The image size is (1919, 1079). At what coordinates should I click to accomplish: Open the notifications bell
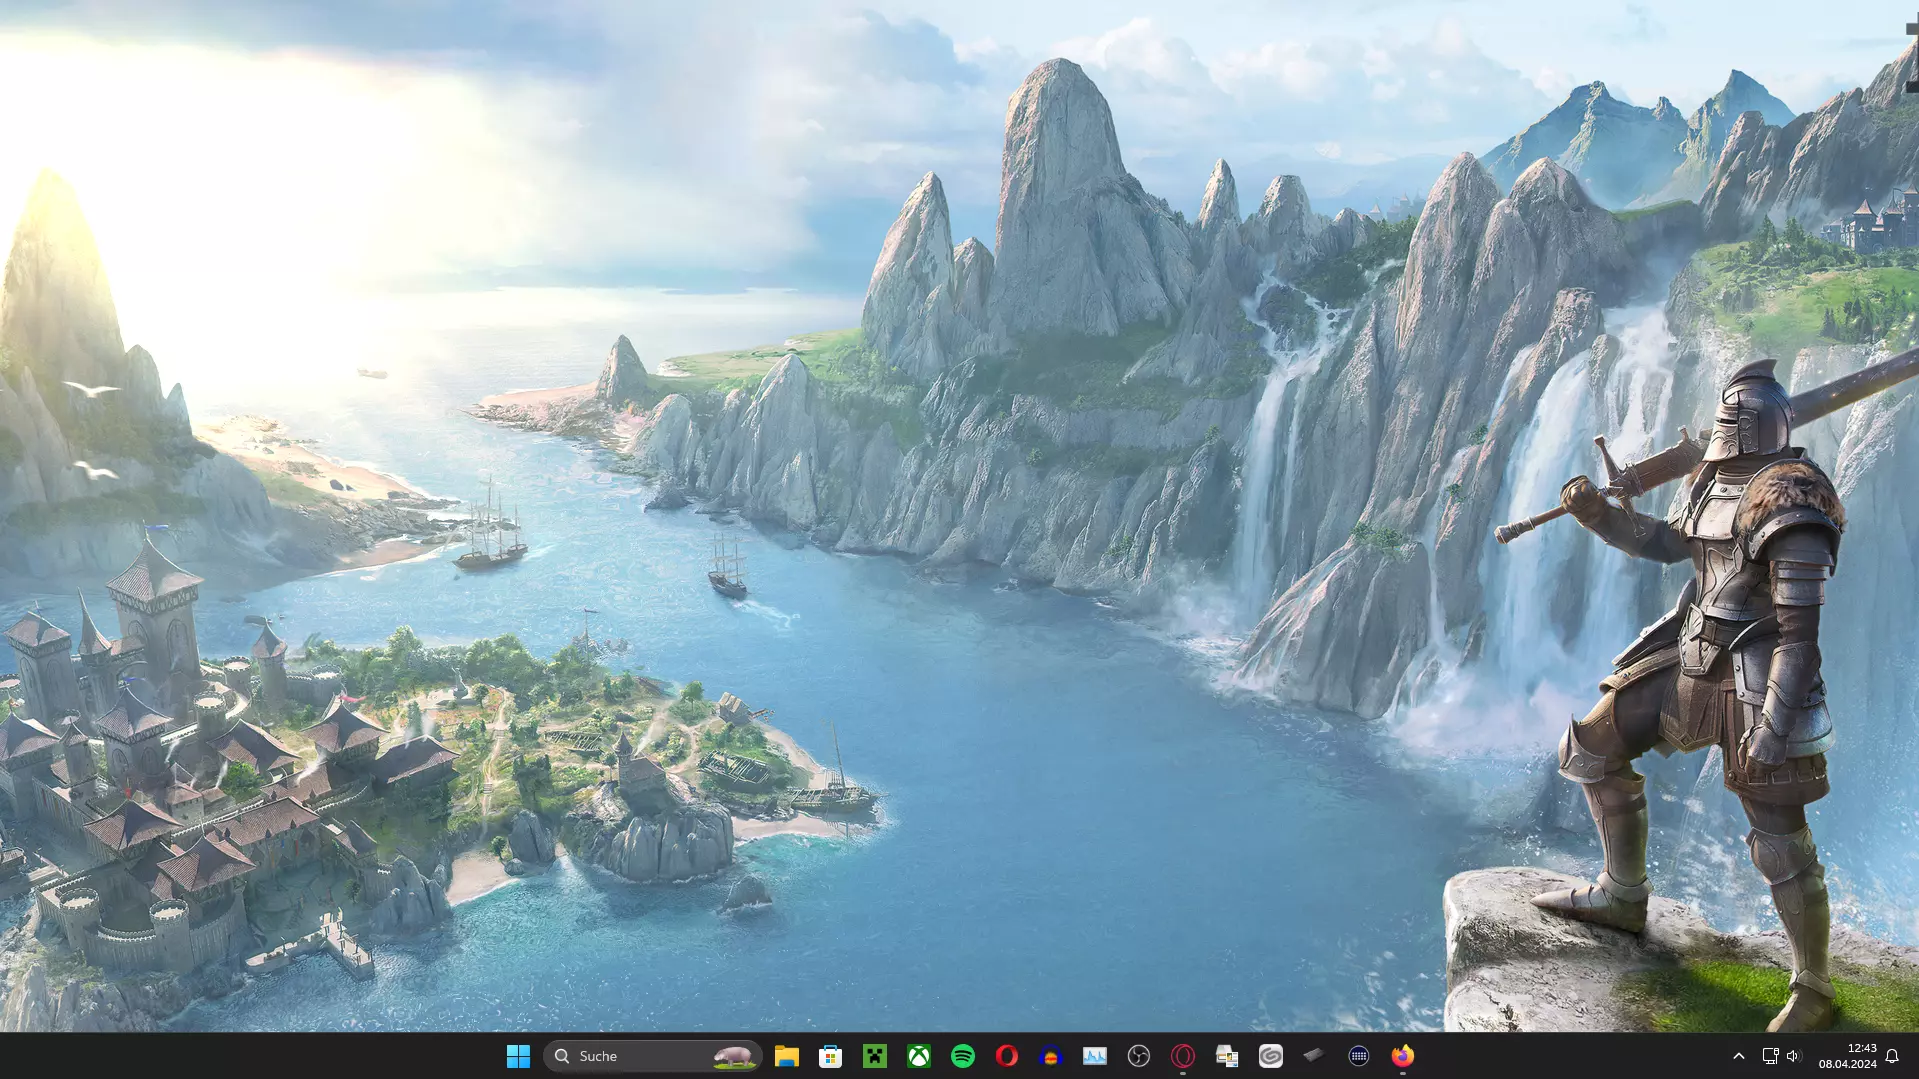coord(1892,1056)
